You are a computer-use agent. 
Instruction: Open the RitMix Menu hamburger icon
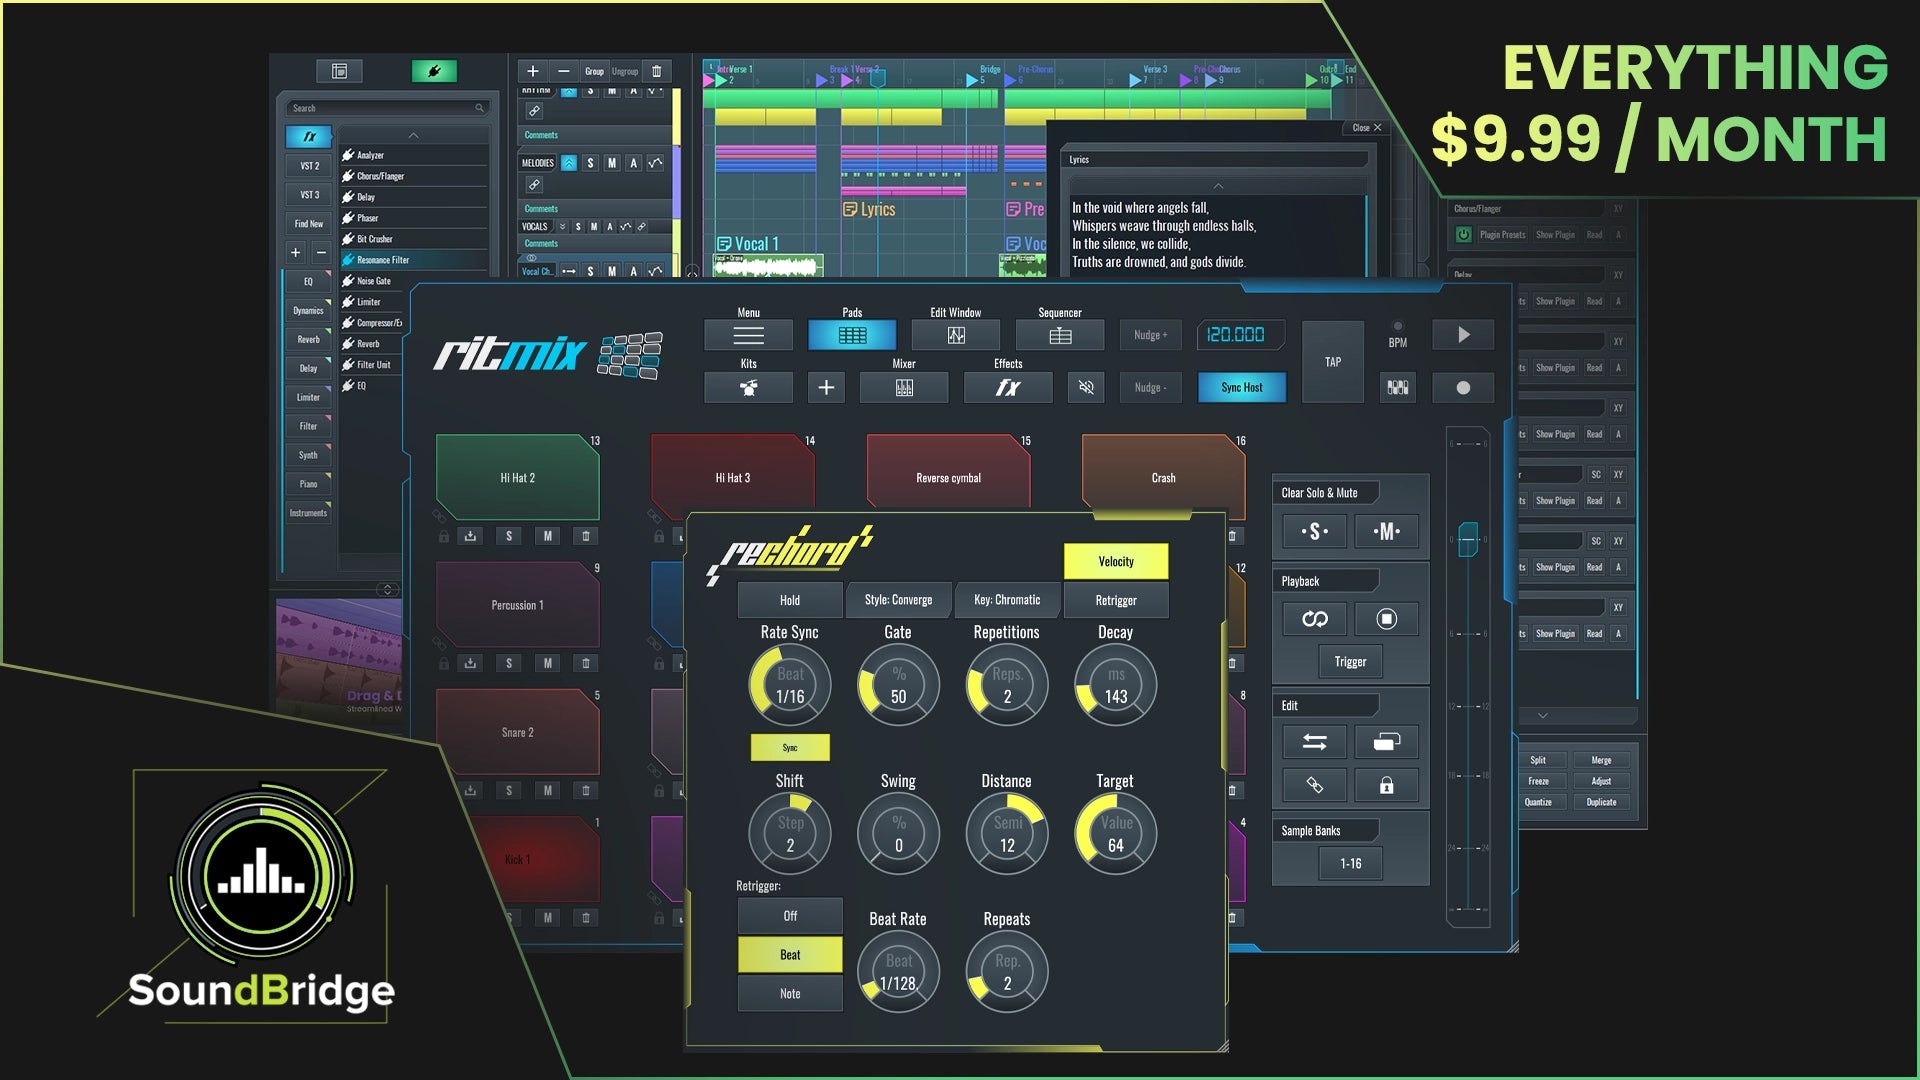(748, 336)
